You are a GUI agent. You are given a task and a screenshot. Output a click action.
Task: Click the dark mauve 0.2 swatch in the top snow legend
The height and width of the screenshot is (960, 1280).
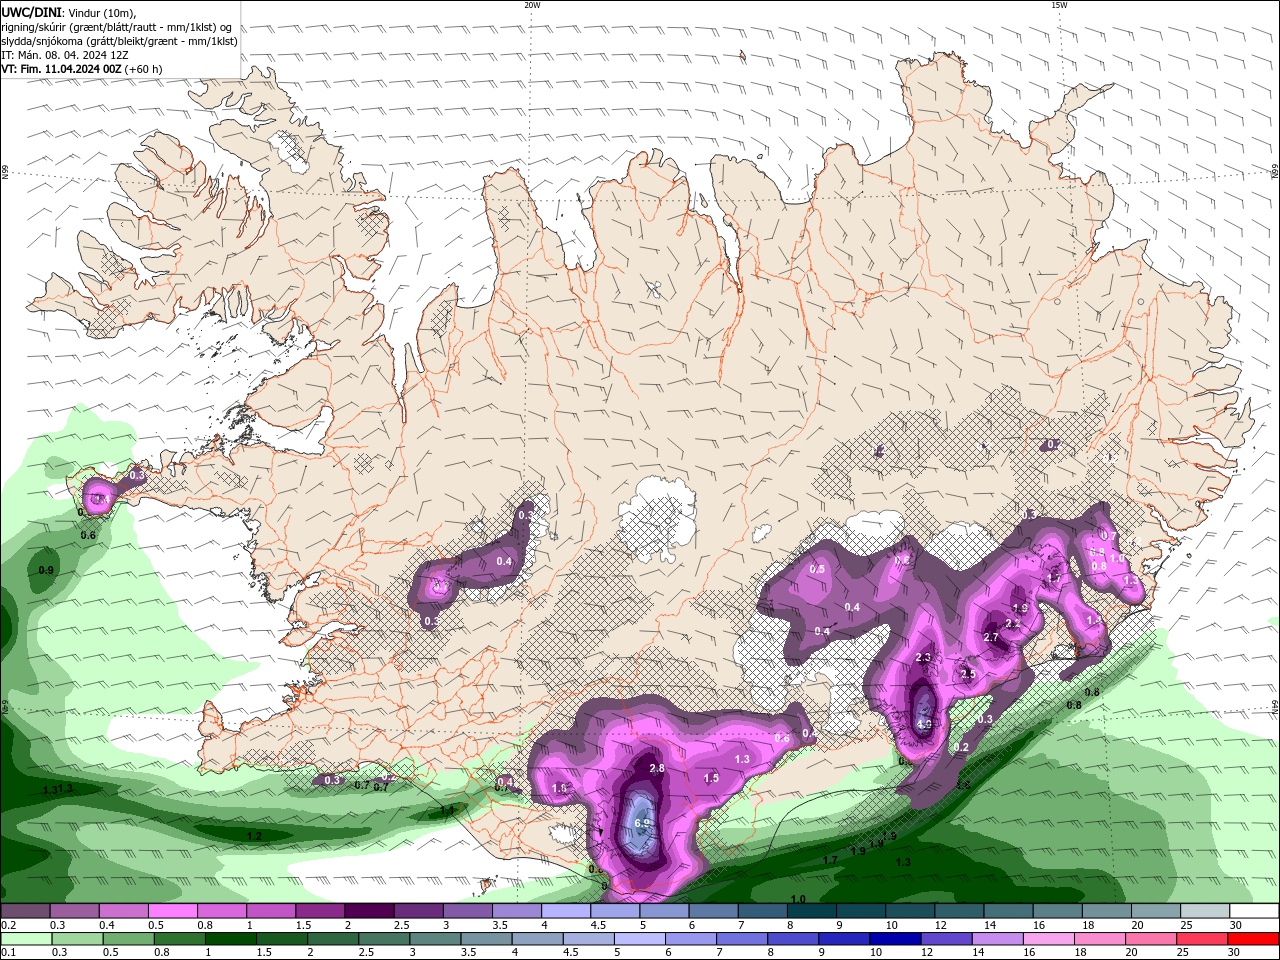[26, 911]
